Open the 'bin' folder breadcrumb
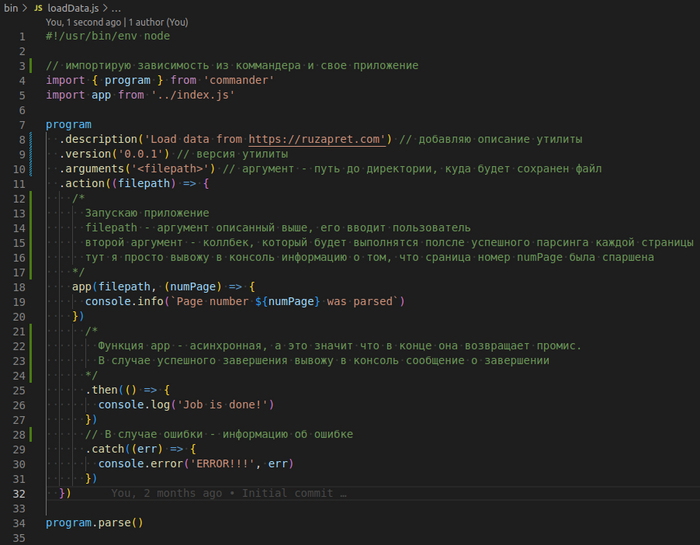 click(x=10, y=8)
